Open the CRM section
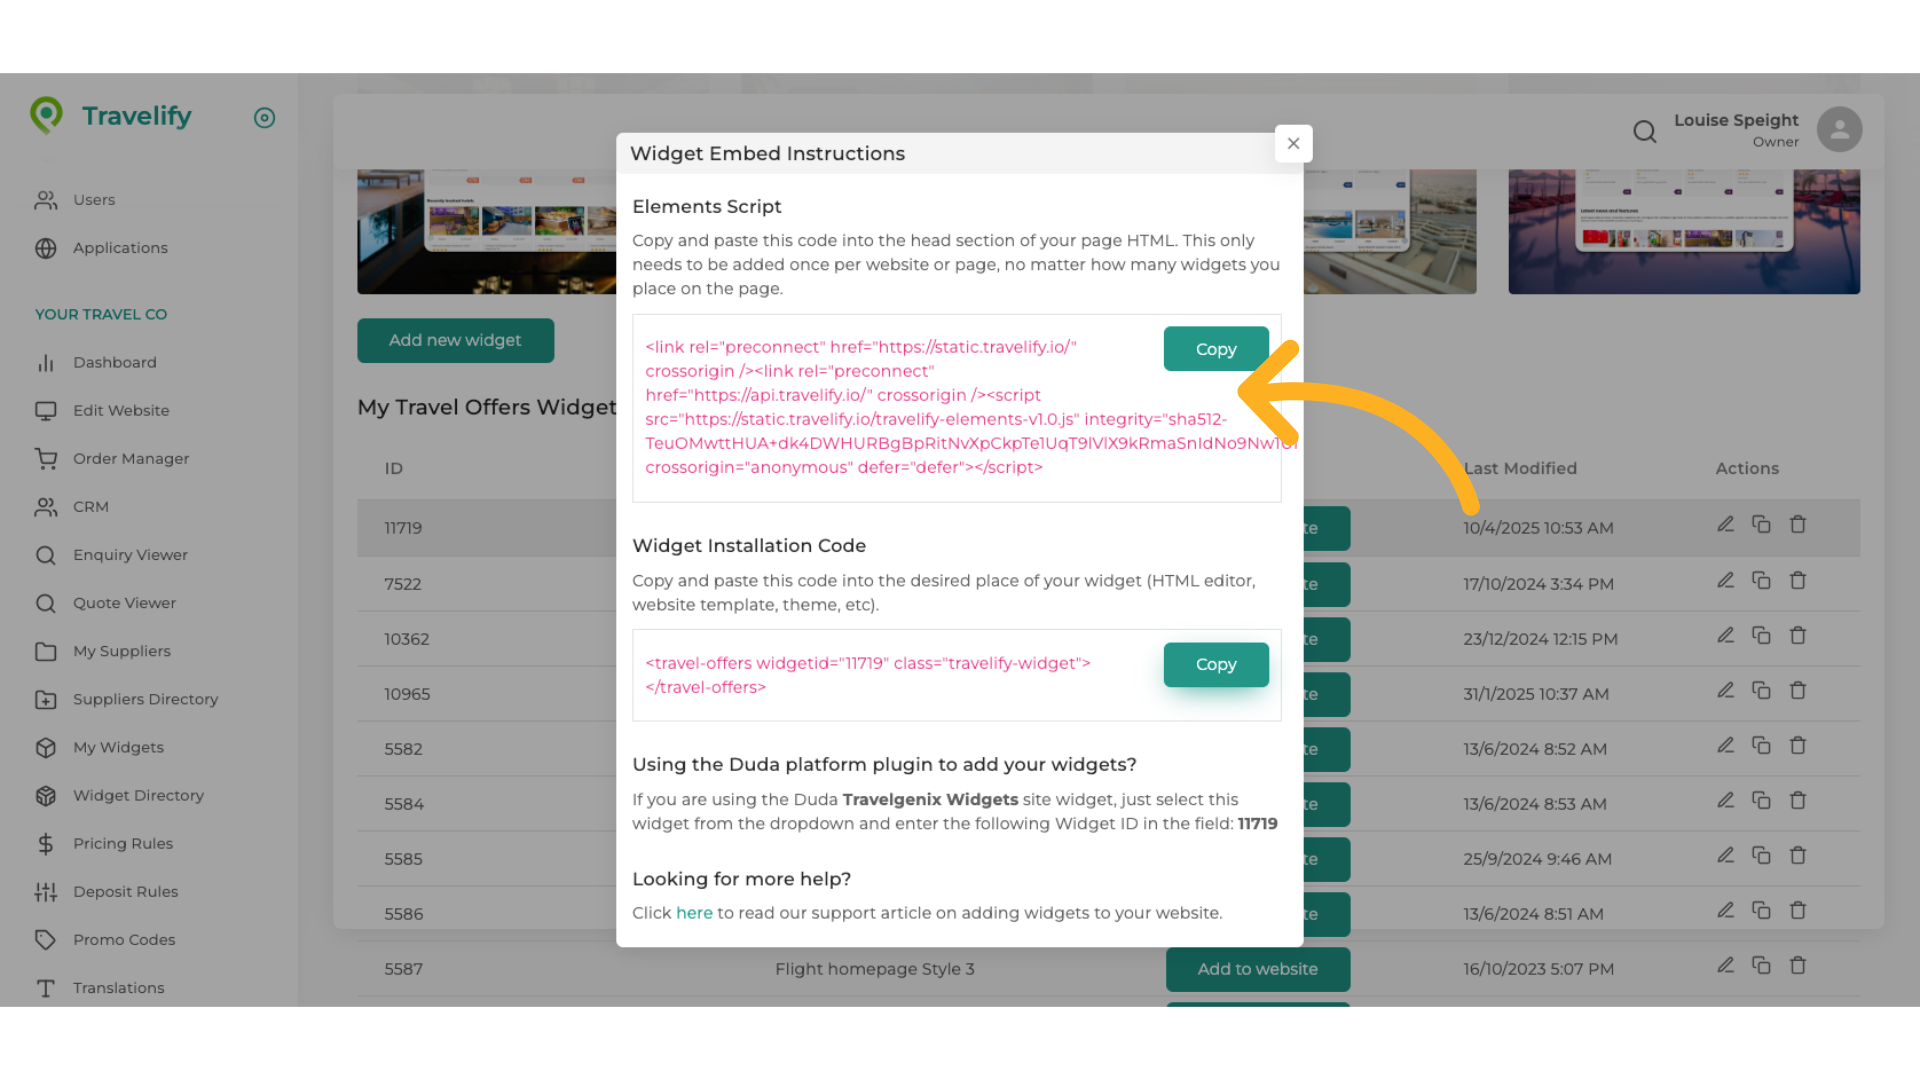 click(90, 506)
